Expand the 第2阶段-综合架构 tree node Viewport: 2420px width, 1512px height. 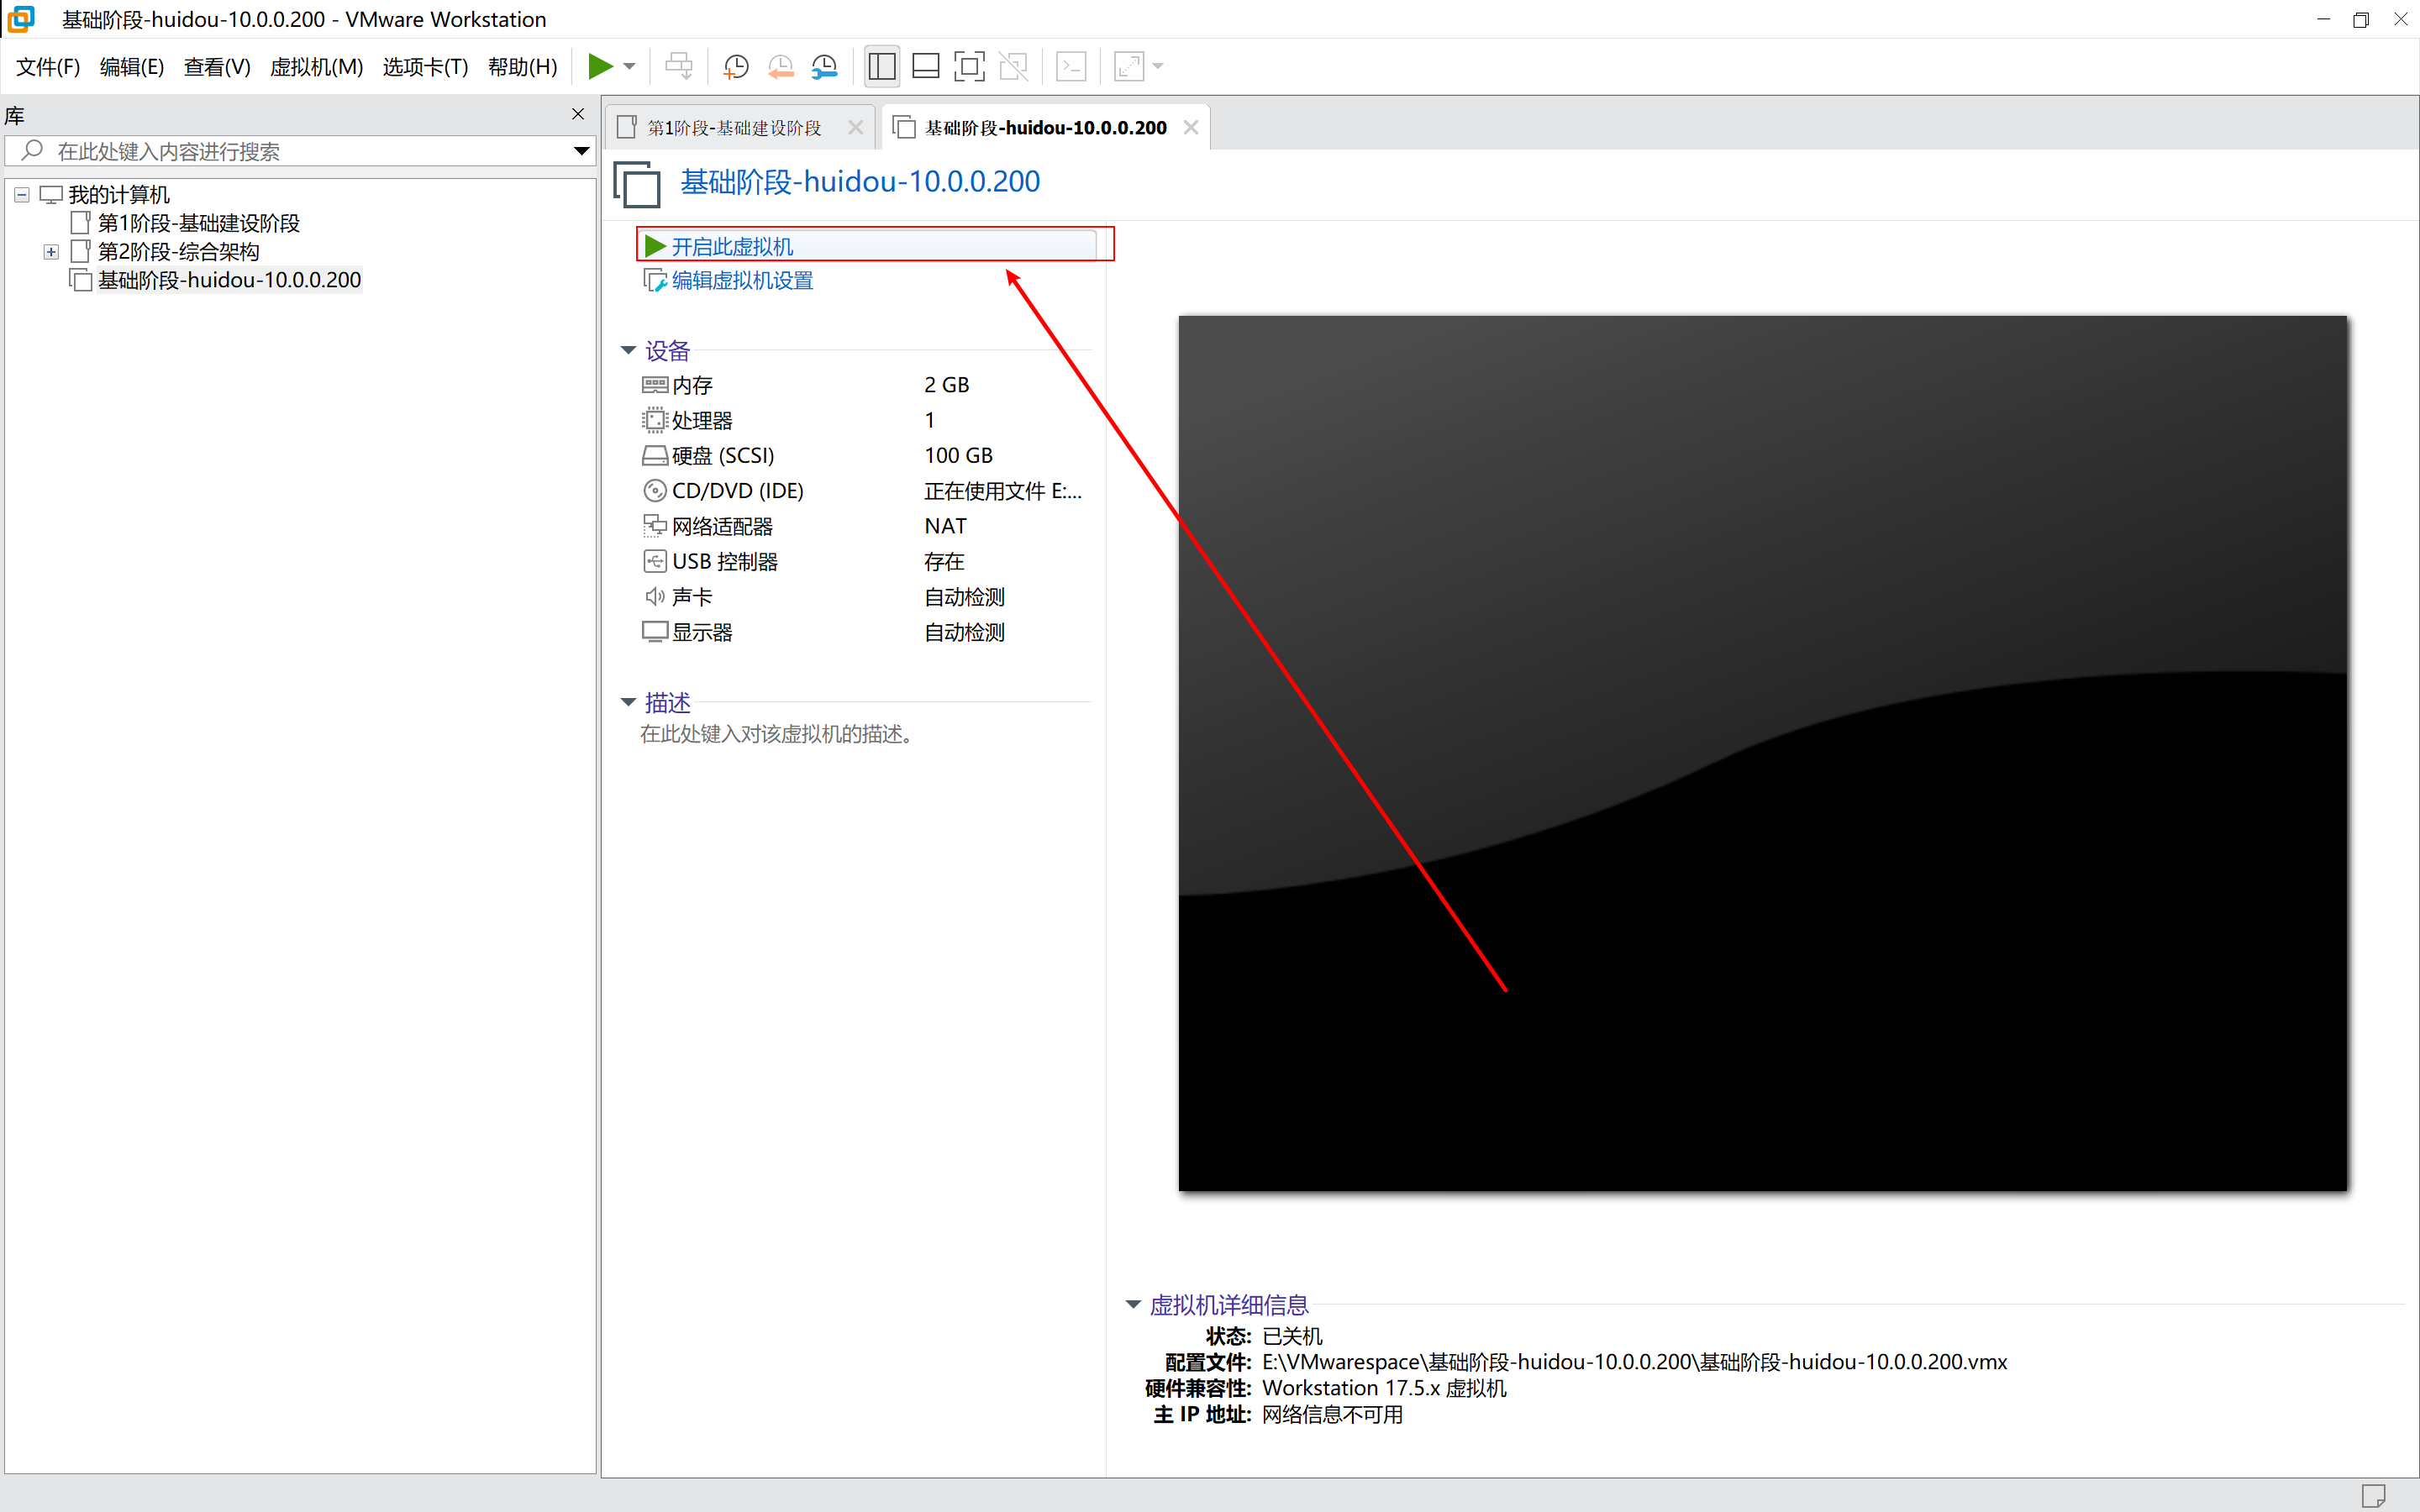point(51,252)
